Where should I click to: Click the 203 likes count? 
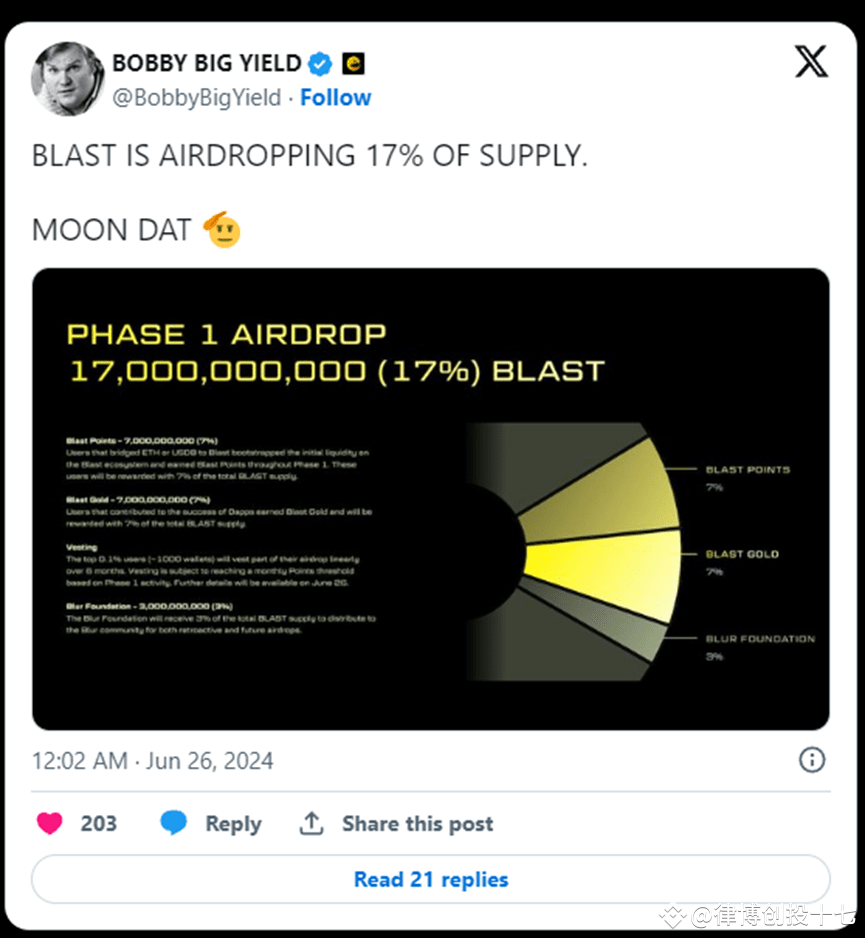click(98, 823)
